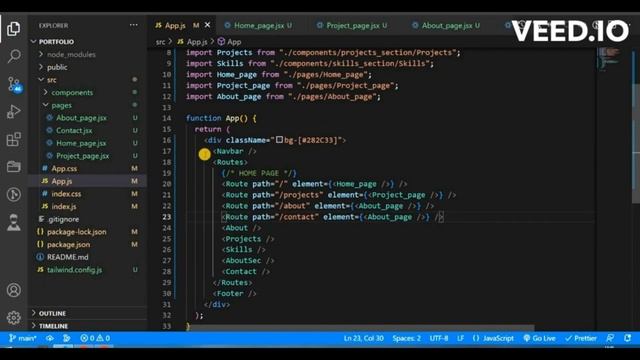Click the Ln 23, Col 30 indicator

[363, 338]
